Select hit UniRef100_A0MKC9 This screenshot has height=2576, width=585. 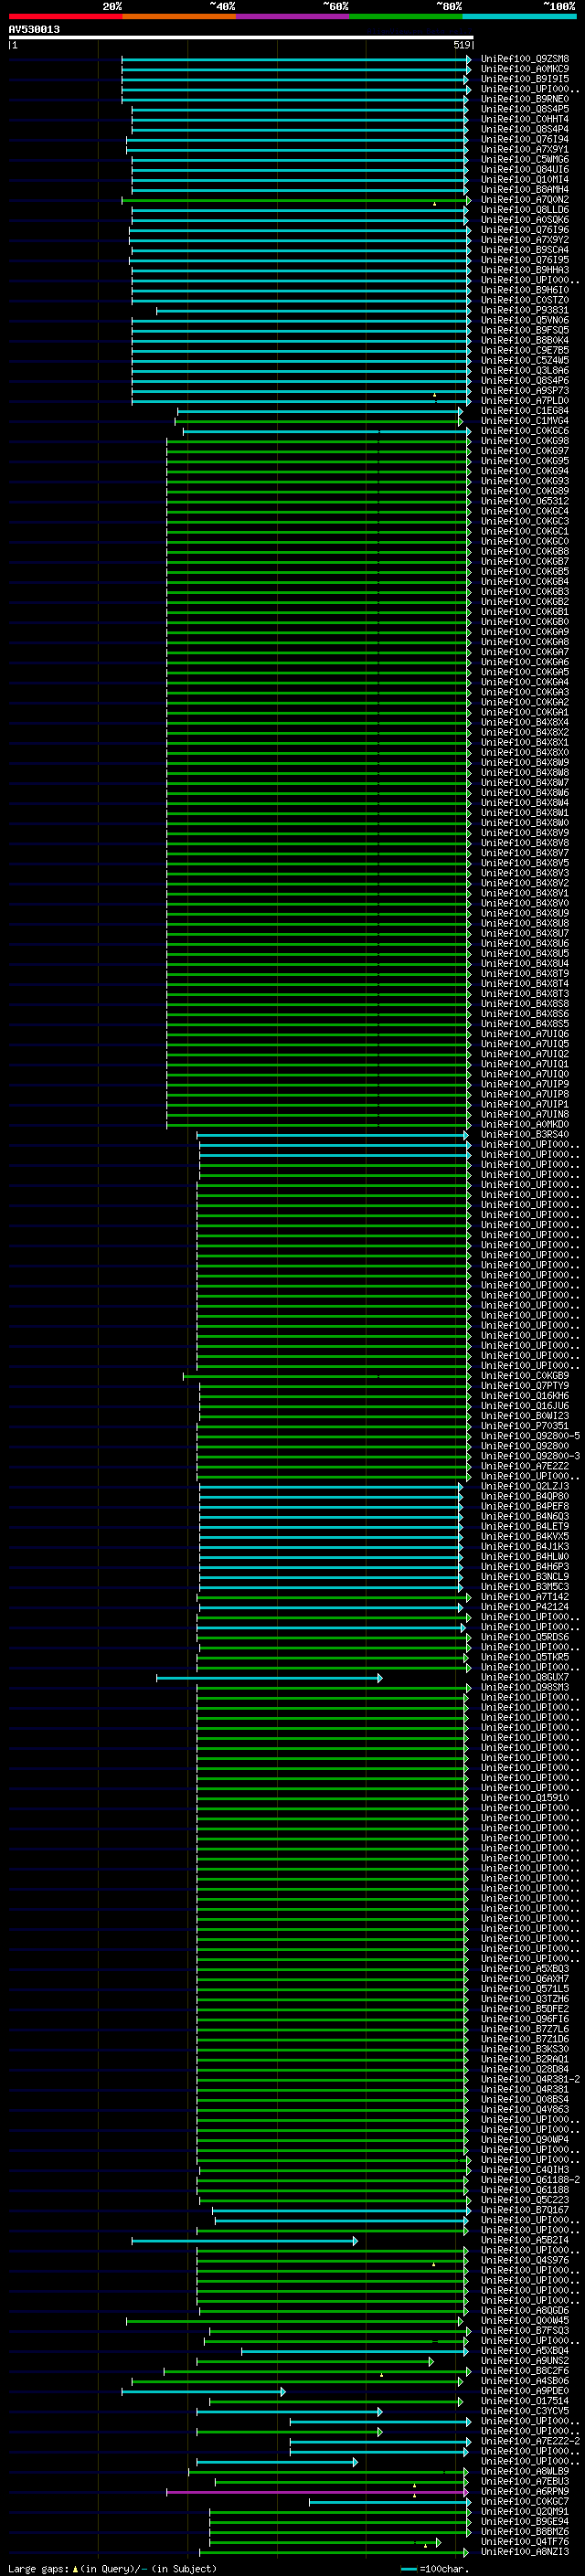(525, 69)
